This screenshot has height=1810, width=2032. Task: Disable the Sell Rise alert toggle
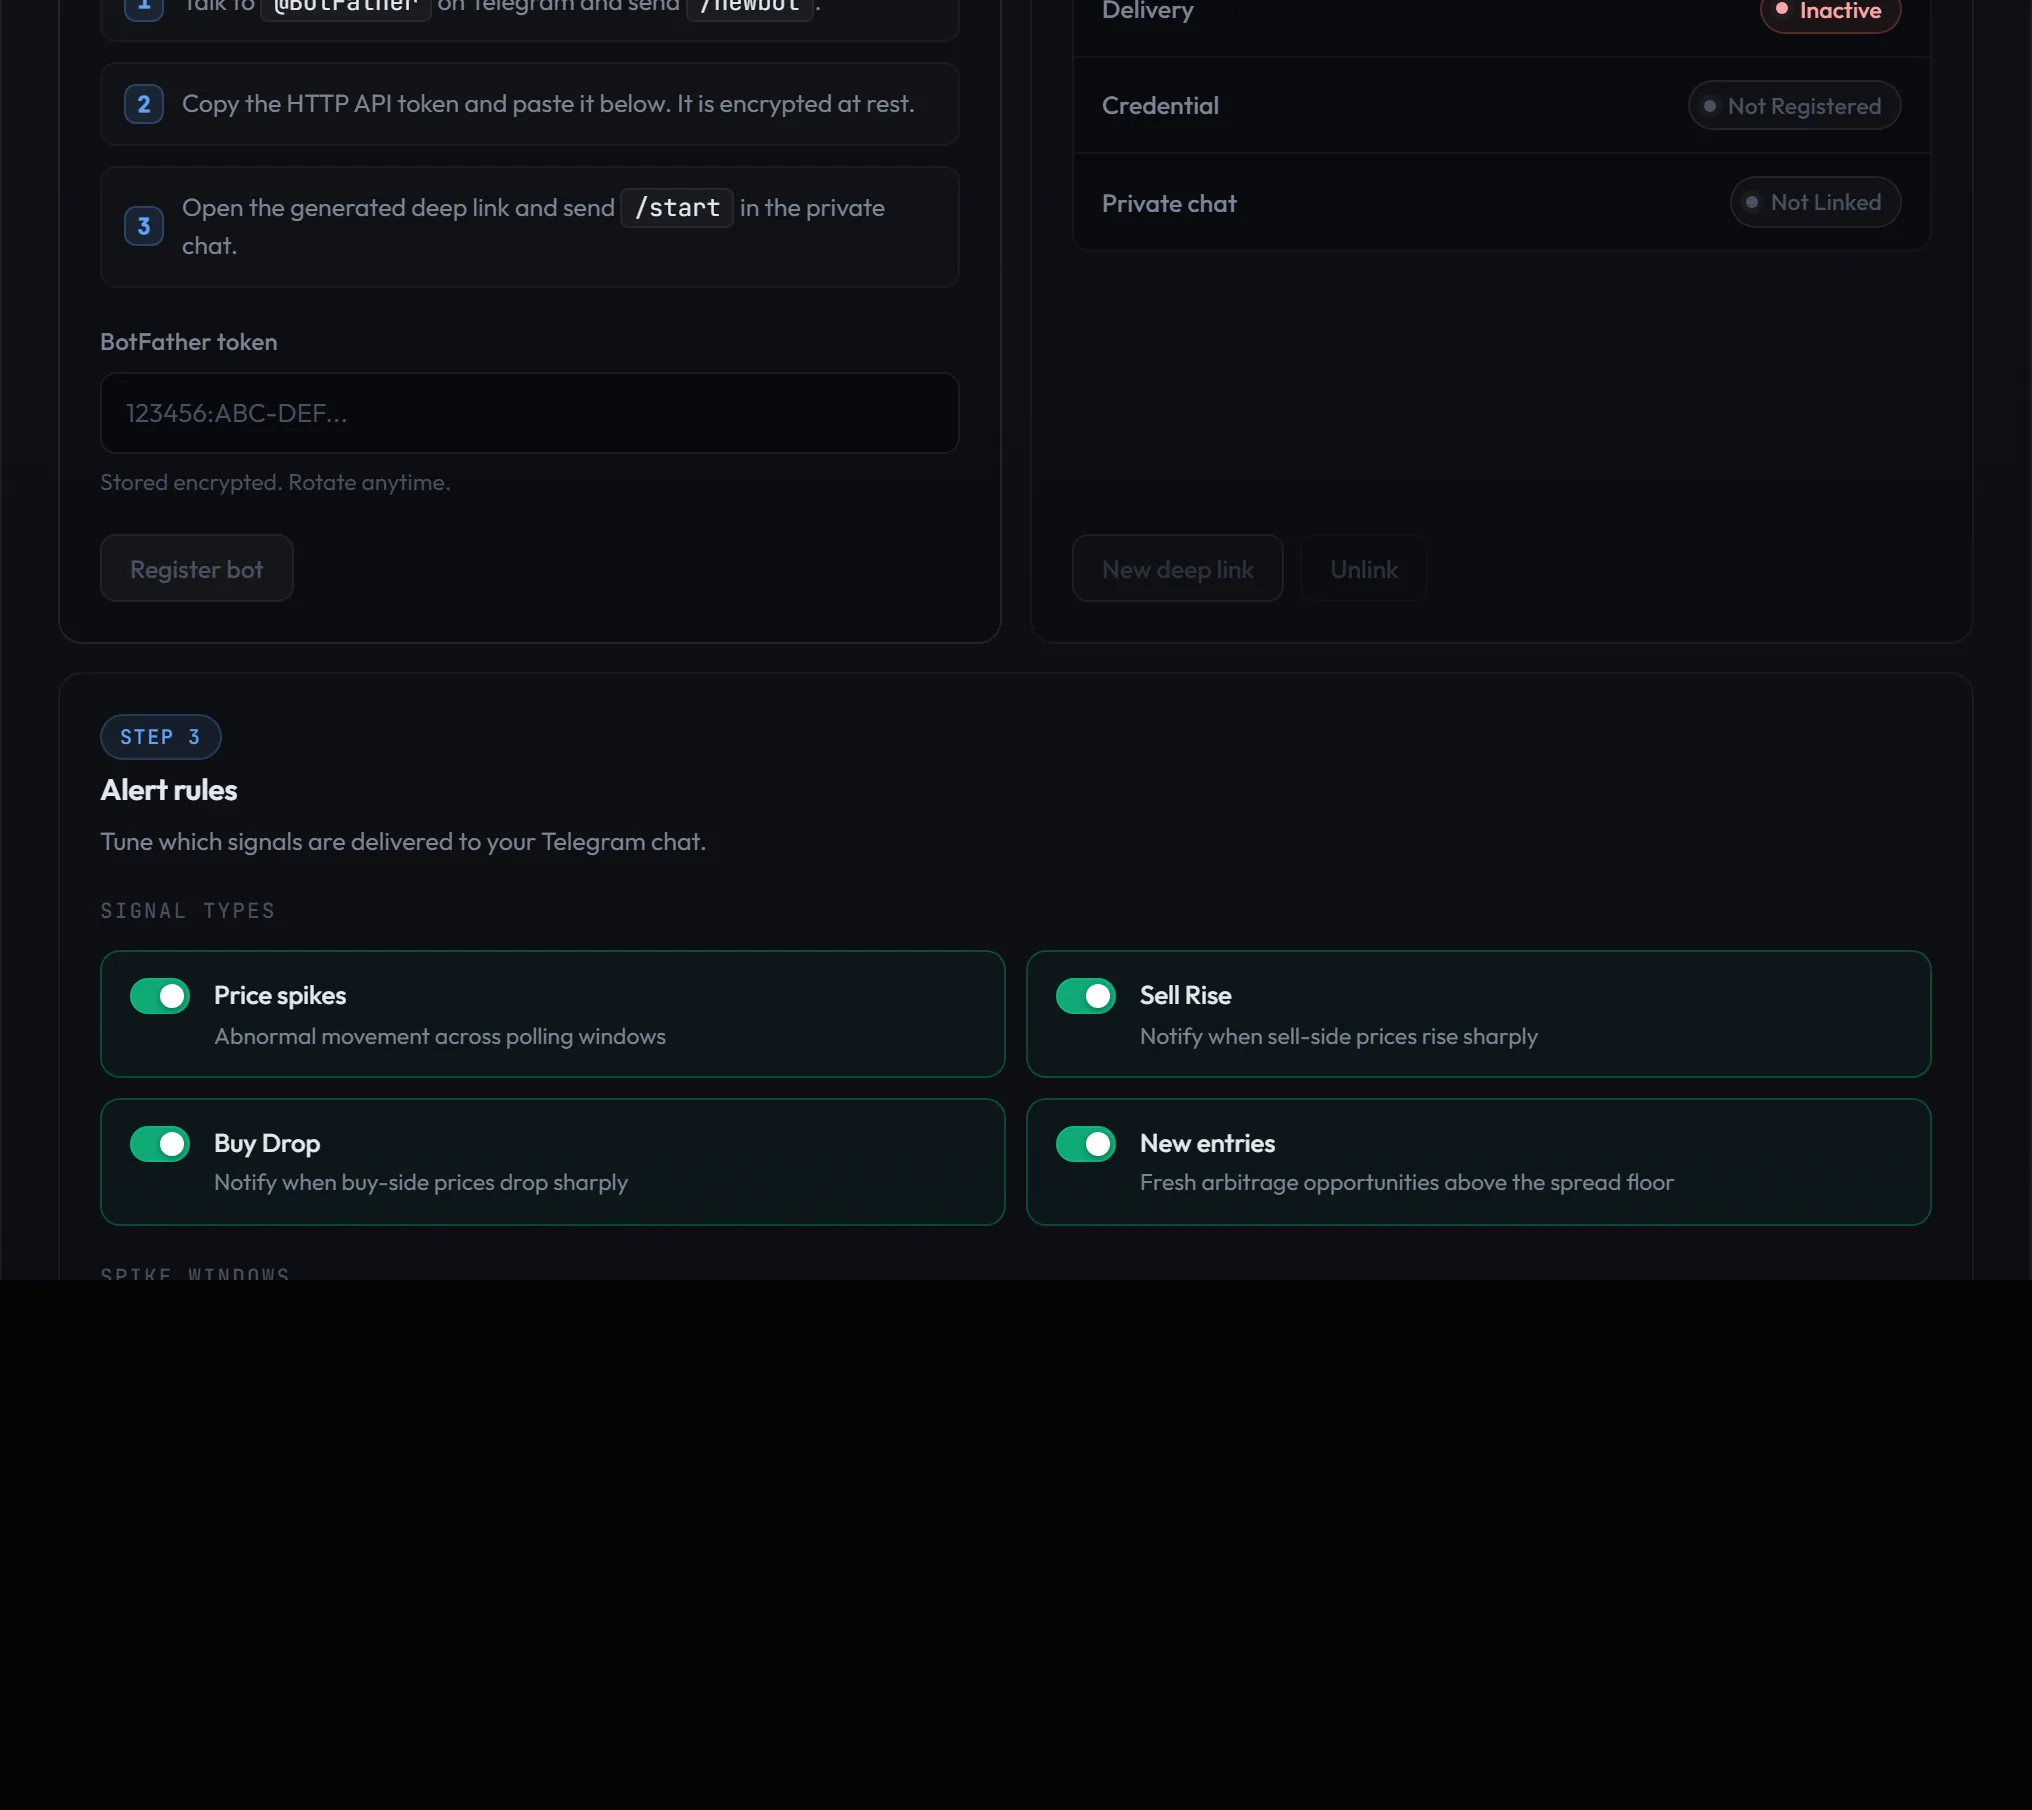coord(1086,996)
